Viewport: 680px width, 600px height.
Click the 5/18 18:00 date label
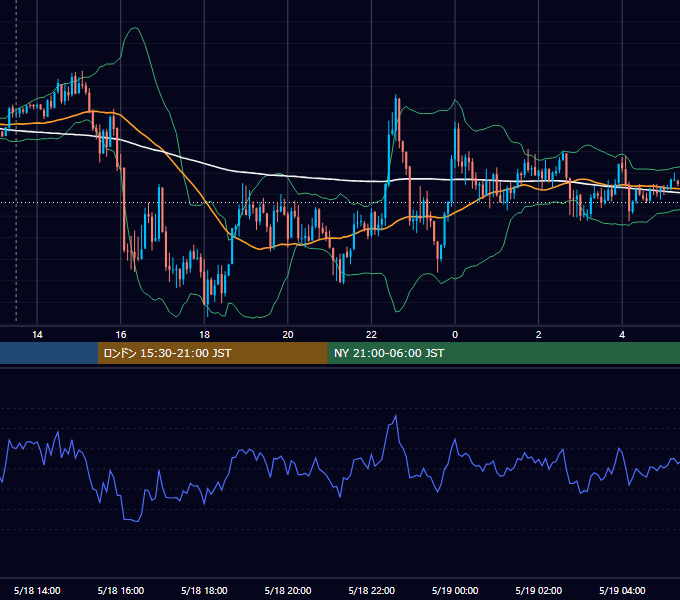pos(204,590)
